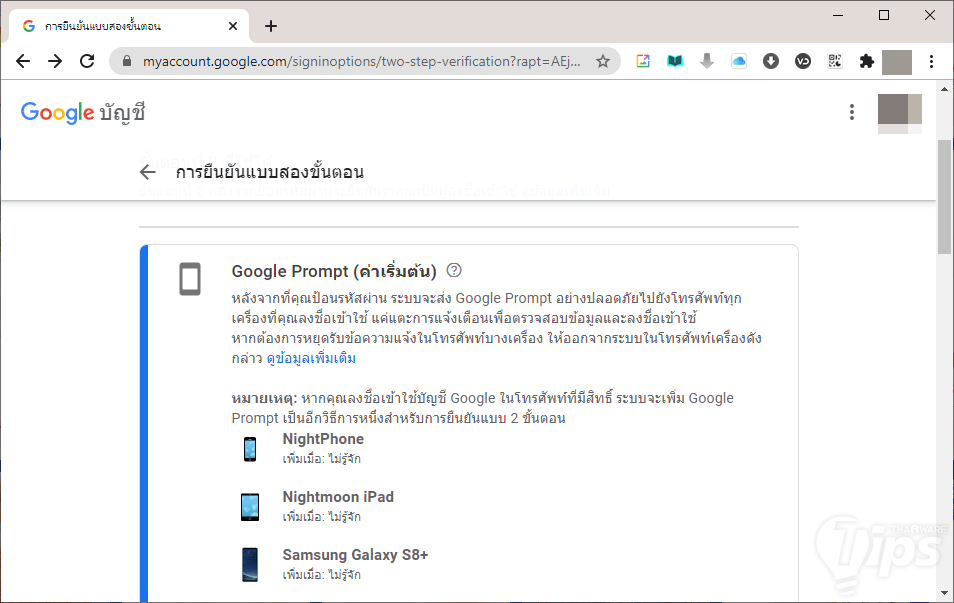Screen dimensions: 954x603
Task: Select the NightPhone device icon
Action: pyautogui.click(x=250, y=450)
